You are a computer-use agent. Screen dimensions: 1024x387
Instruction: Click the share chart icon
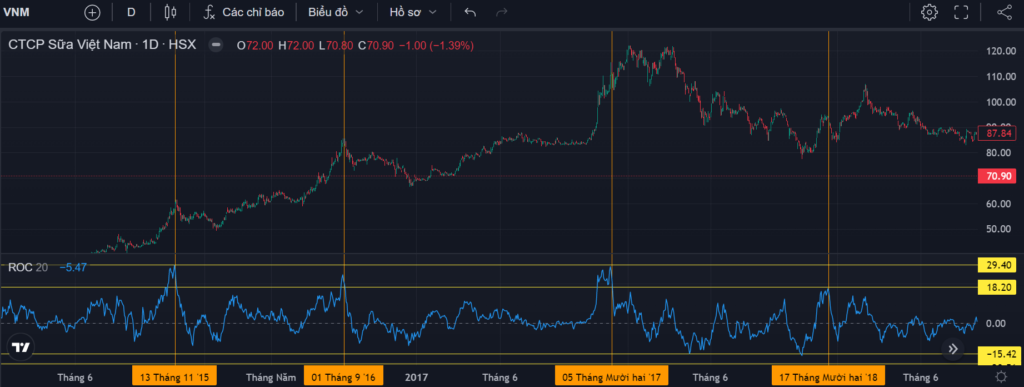click(x=1004, y=12)
